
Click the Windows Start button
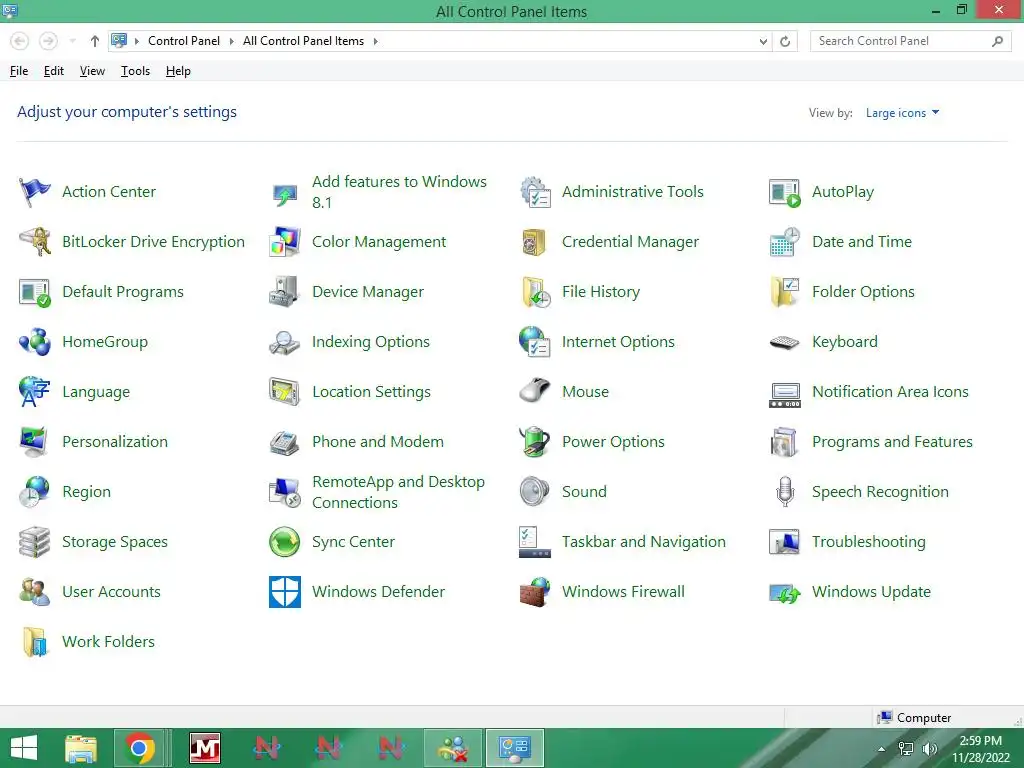(x=24, y=748)
